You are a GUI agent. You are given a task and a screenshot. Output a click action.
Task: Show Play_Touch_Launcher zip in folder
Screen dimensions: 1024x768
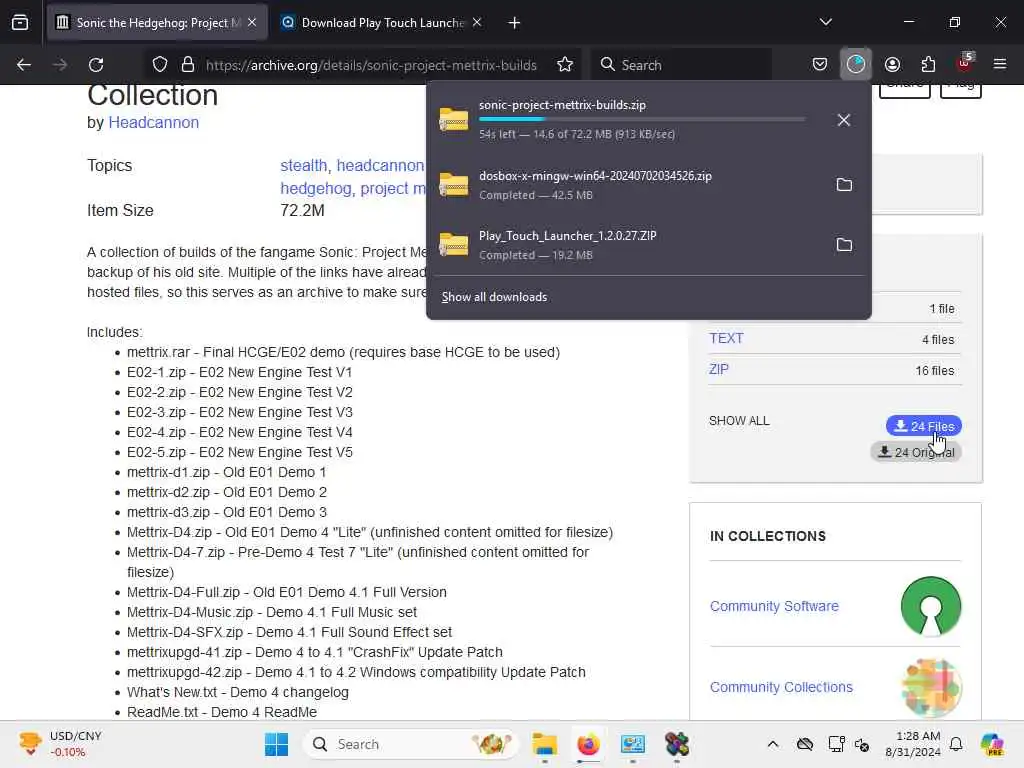click(844, 245)
